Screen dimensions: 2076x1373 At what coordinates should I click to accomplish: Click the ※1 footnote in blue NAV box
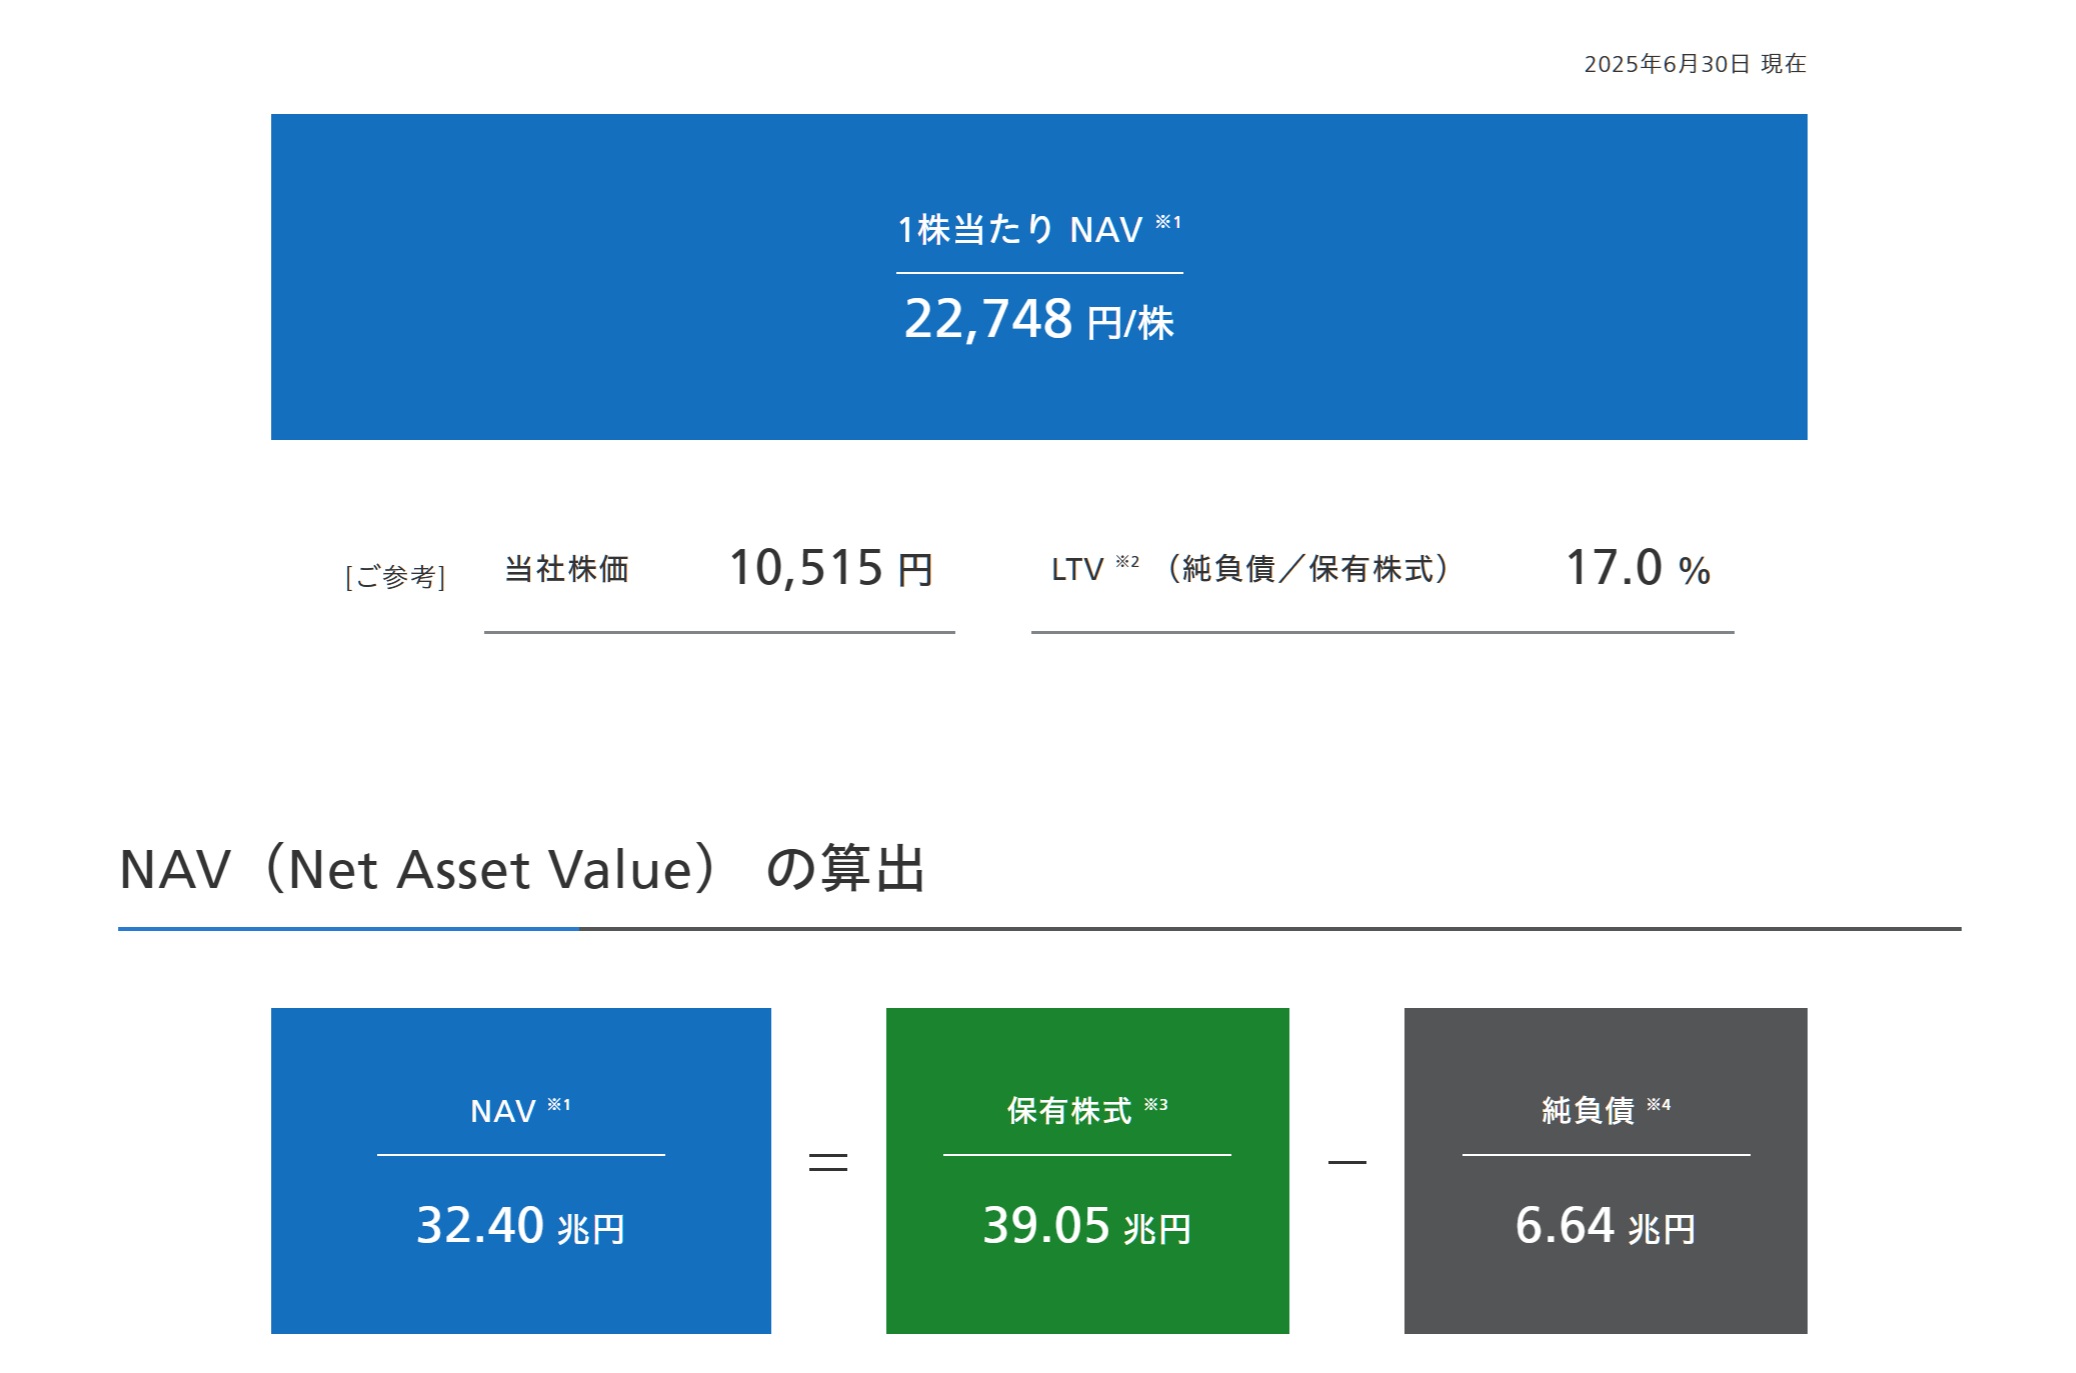pyautogui.click(x=559, y=1104)
